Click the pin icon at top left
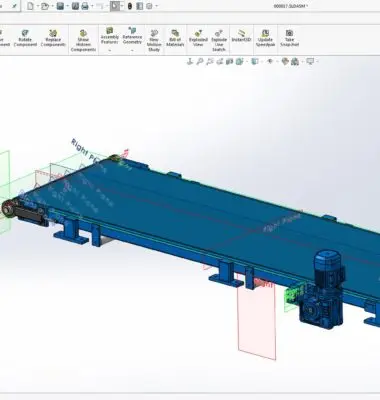The image size is (380, 400). click(x=15, y=5)
